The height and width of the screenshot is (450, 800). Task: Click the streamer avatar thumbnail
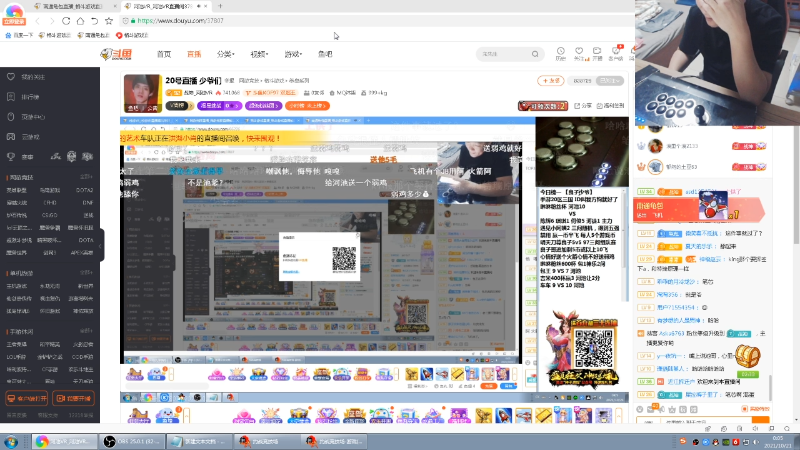(142, 93)
